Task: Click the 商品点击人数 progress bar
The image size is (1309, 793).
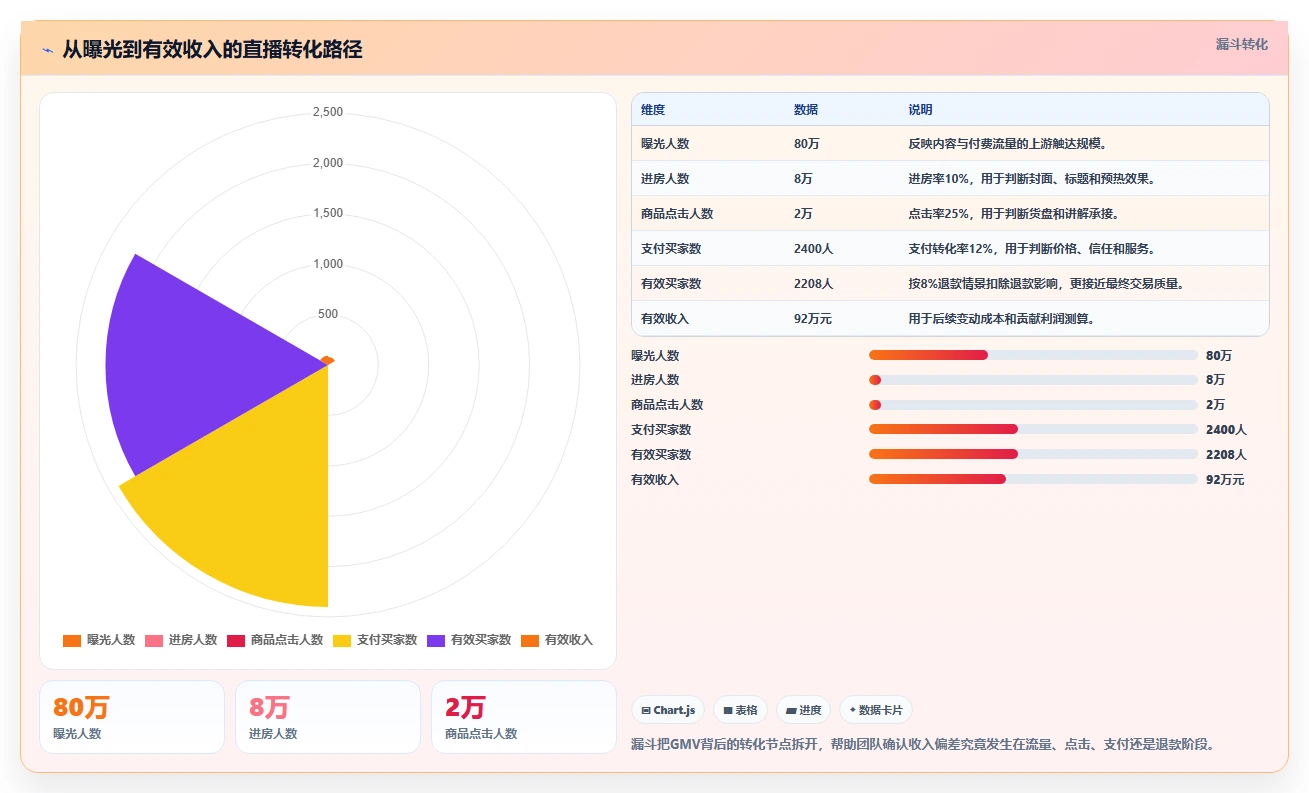Action: tap(1033, 405)
